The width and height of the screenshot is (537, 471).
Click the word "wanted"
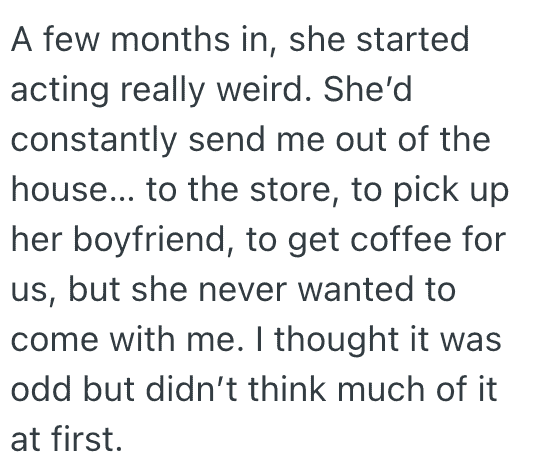[x=355, y=289]
